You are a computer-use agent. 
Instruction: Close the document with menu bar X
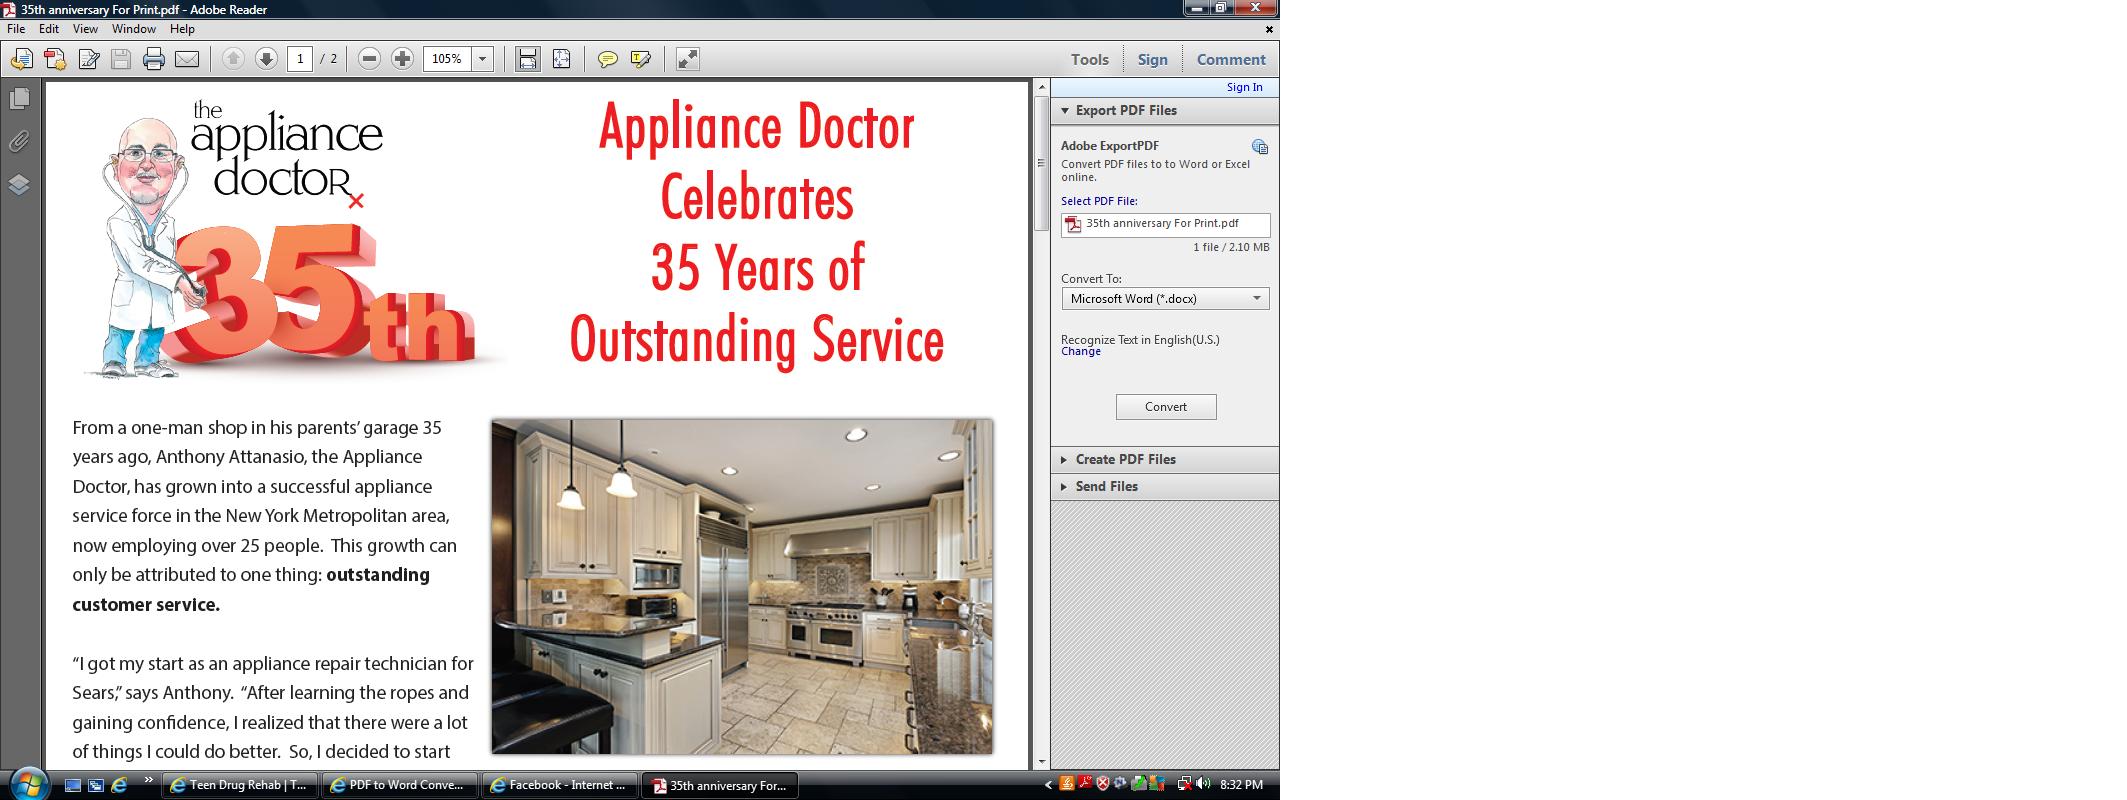[1270, 29]
